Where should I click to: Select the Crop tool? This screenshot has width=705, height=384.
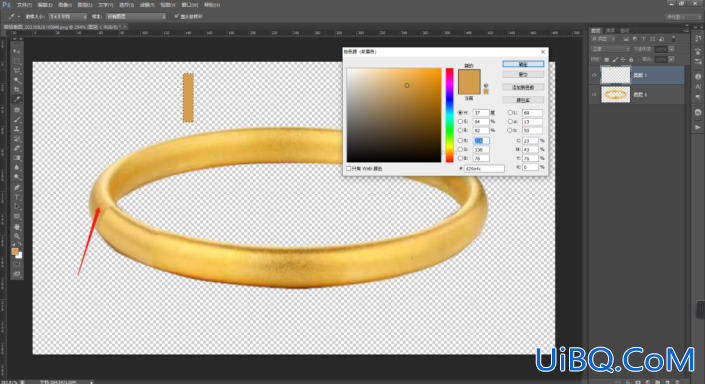[x=17, y=89]
